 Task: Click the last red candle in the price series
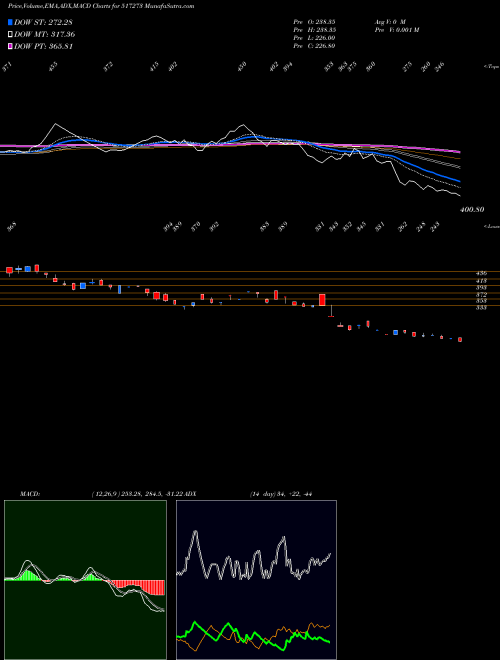[460, 339]
